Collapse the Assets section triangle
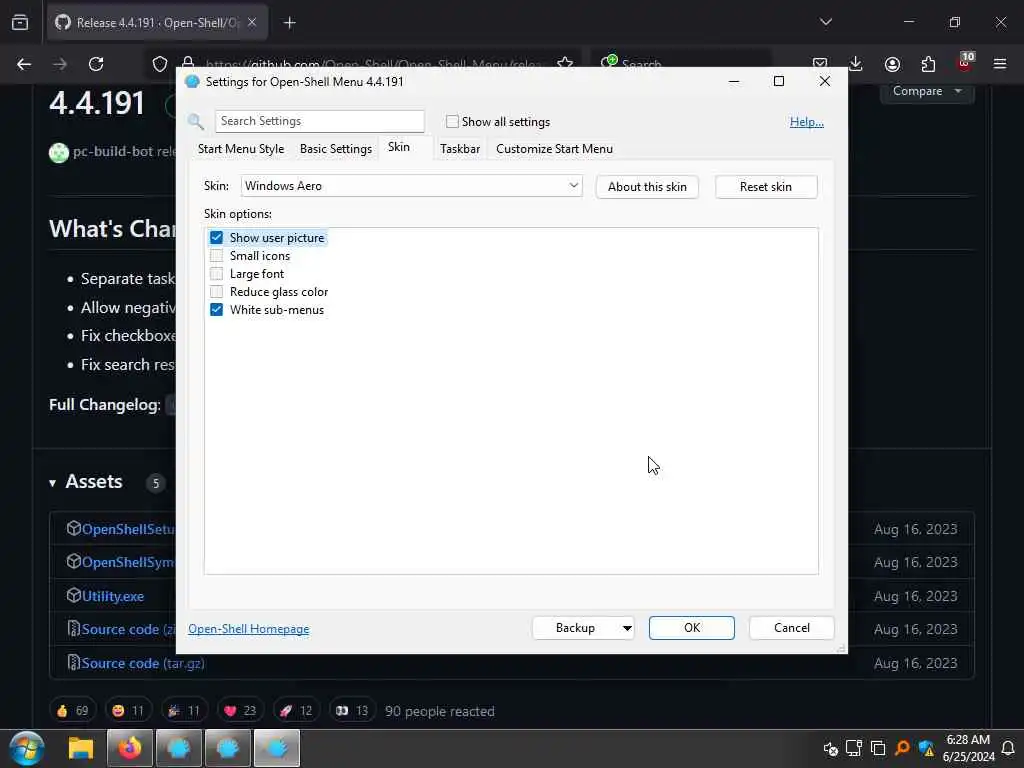The width and height of the screenshot is (1024, 768). pos(52,483)
